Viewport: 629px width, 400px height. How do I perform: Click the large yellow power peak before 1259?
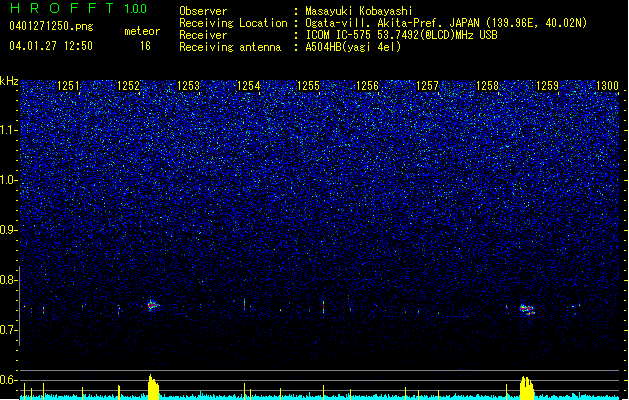pyautogui.click(x=527, y=388)
